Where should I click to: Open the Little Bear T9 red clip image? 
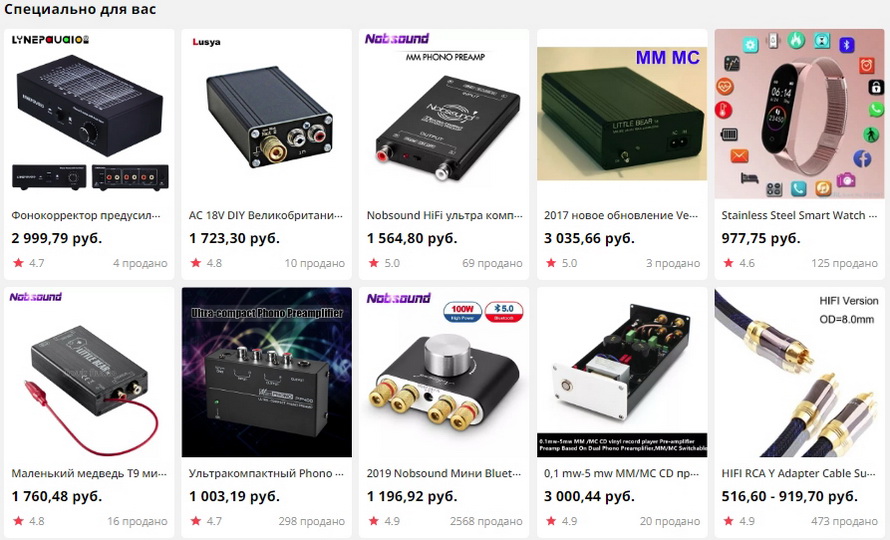pyautogui.click(x=89, y=372)
